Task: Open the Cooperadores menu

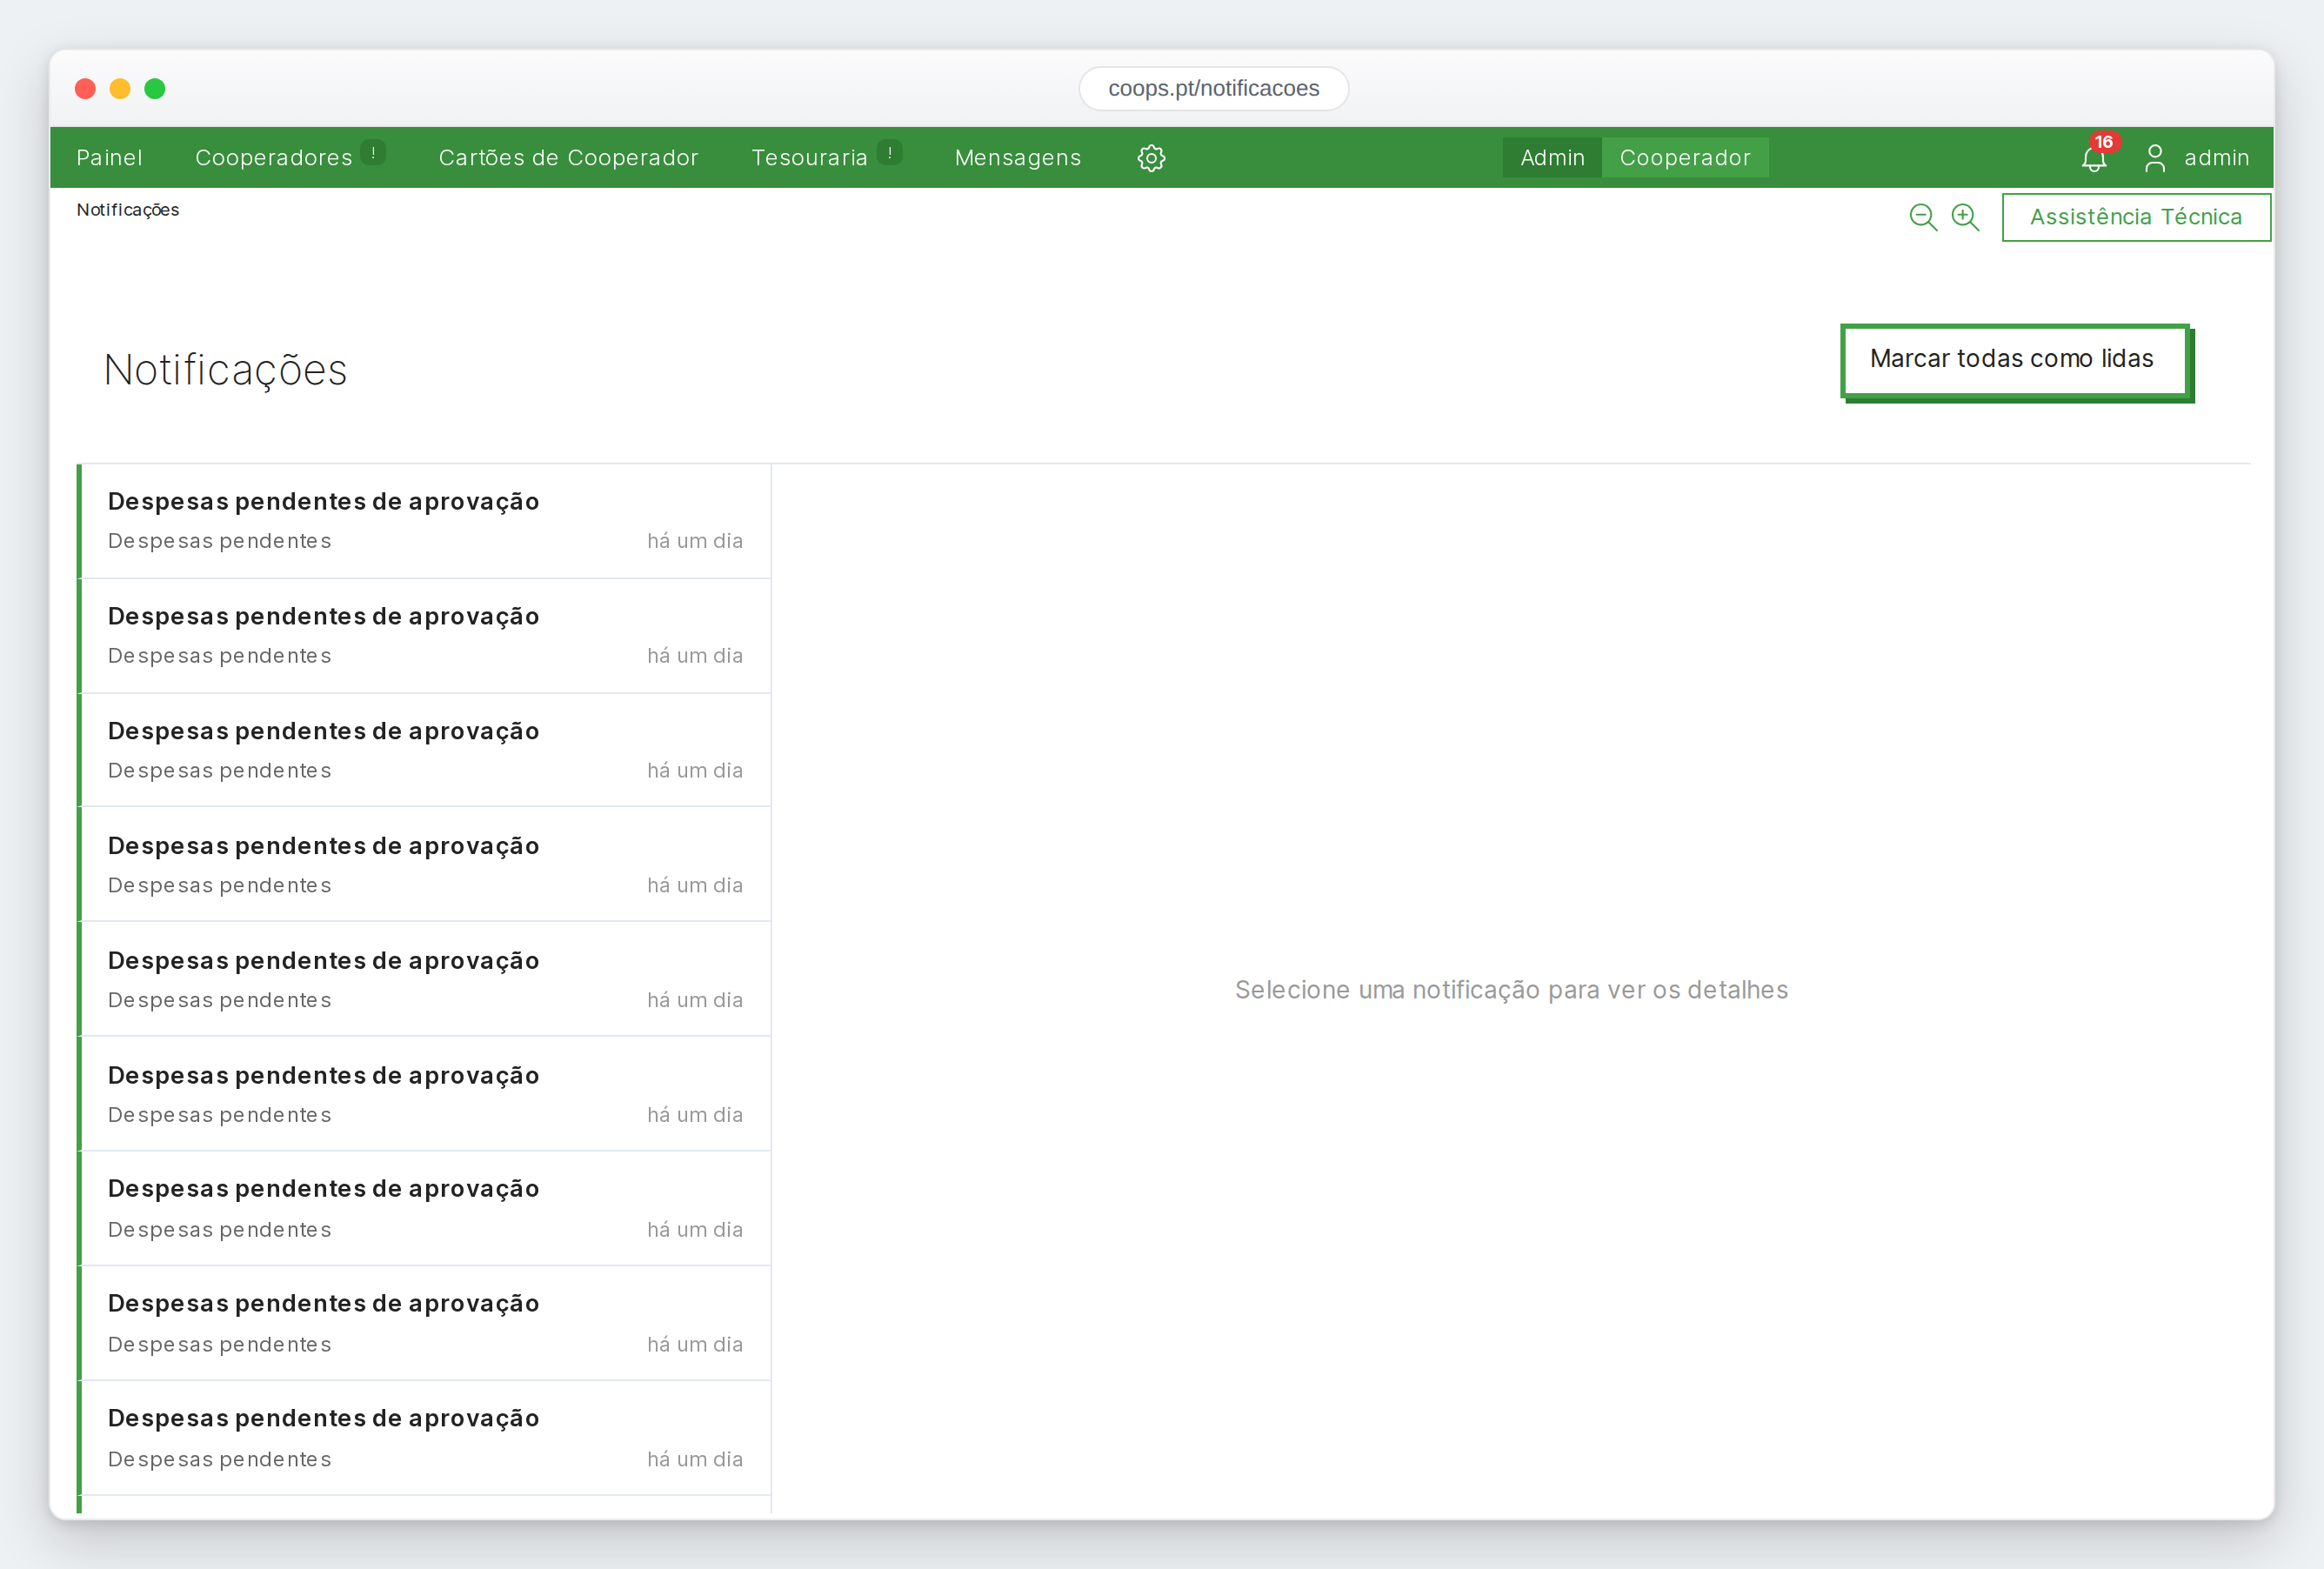Action: (x=274, y=158)
